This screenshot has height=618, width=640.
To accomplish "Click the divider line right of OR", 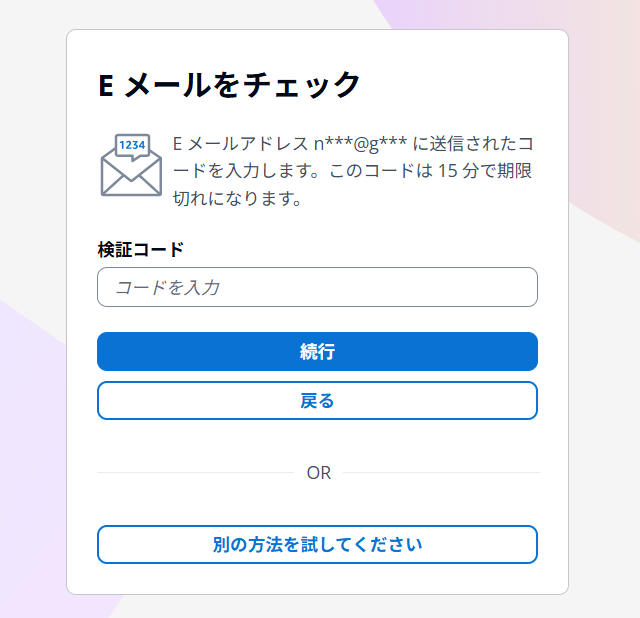I will [x=440, y=472].
